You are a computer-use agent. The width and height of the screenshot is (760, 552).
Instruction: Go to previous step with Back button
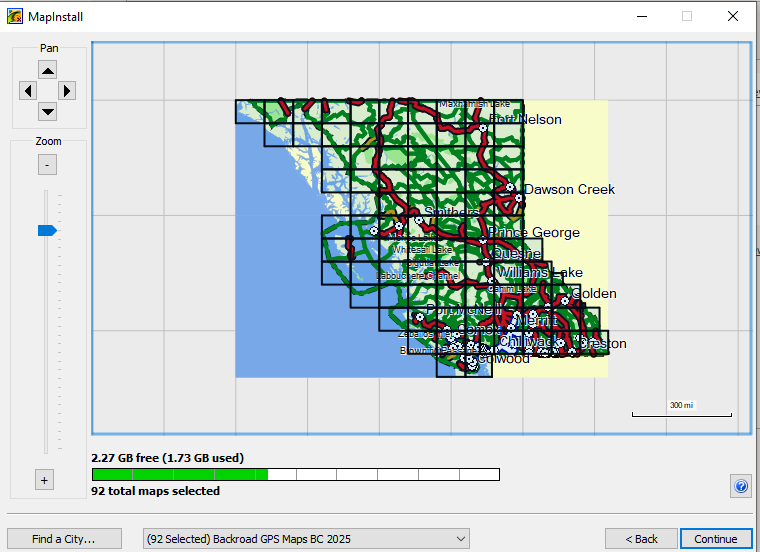[641, 538]
